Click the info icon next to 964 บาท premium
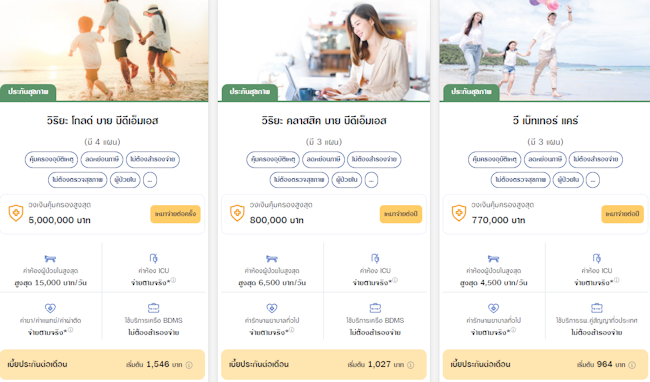The width and height of the screenshot is (650, 382). tap(632, 365)
